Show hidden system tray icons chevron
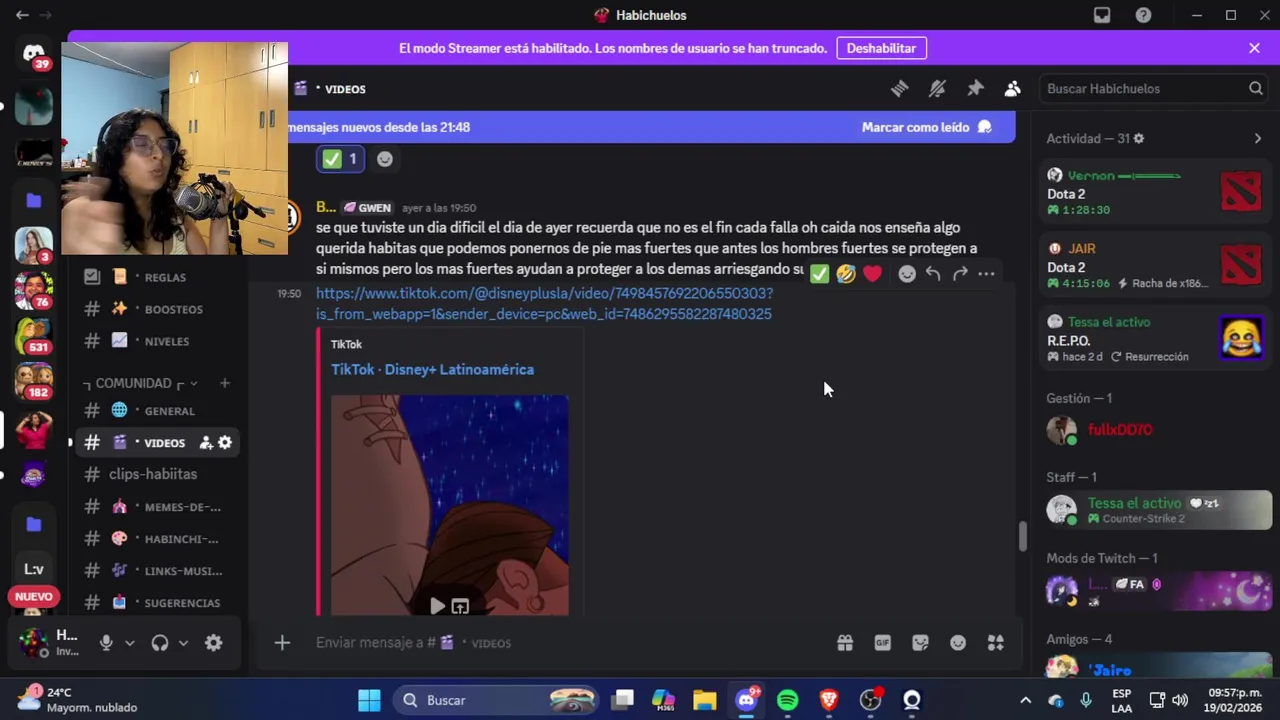Screen dimensions: 1280x720 click(1025, 700)
